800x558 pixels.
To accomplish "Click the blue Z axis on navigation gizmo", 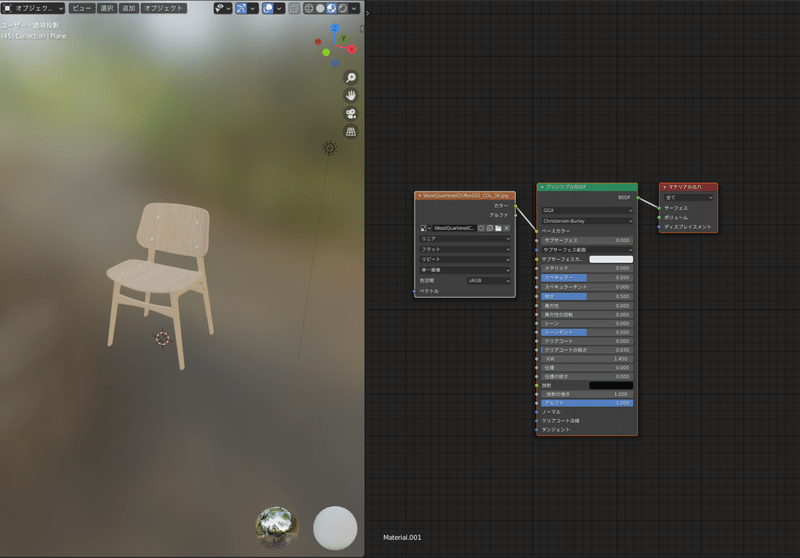I will point(335,28).
